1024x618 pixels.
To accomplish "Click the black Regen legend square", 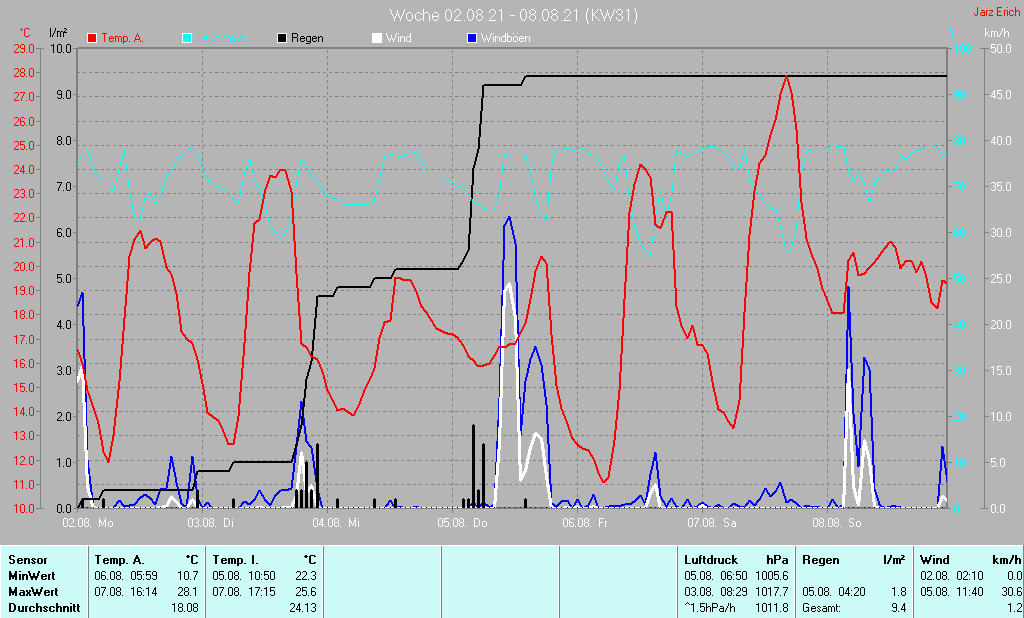I will (x=282, y=38).
